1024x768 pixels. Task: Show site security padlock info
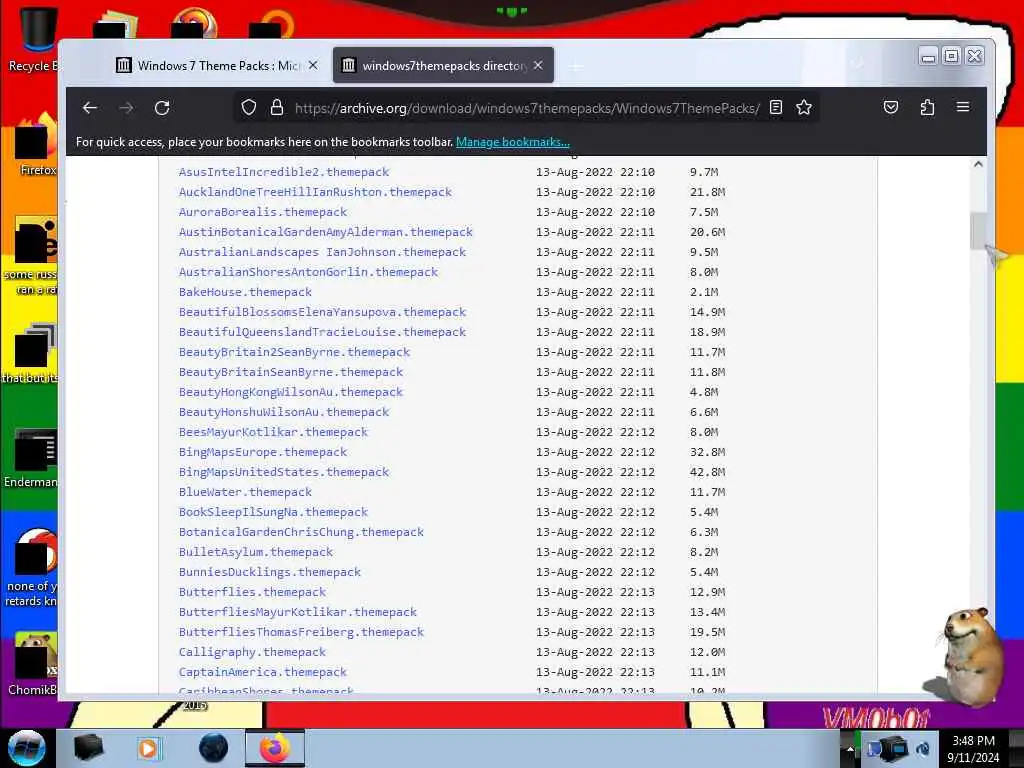coord(277,107)
